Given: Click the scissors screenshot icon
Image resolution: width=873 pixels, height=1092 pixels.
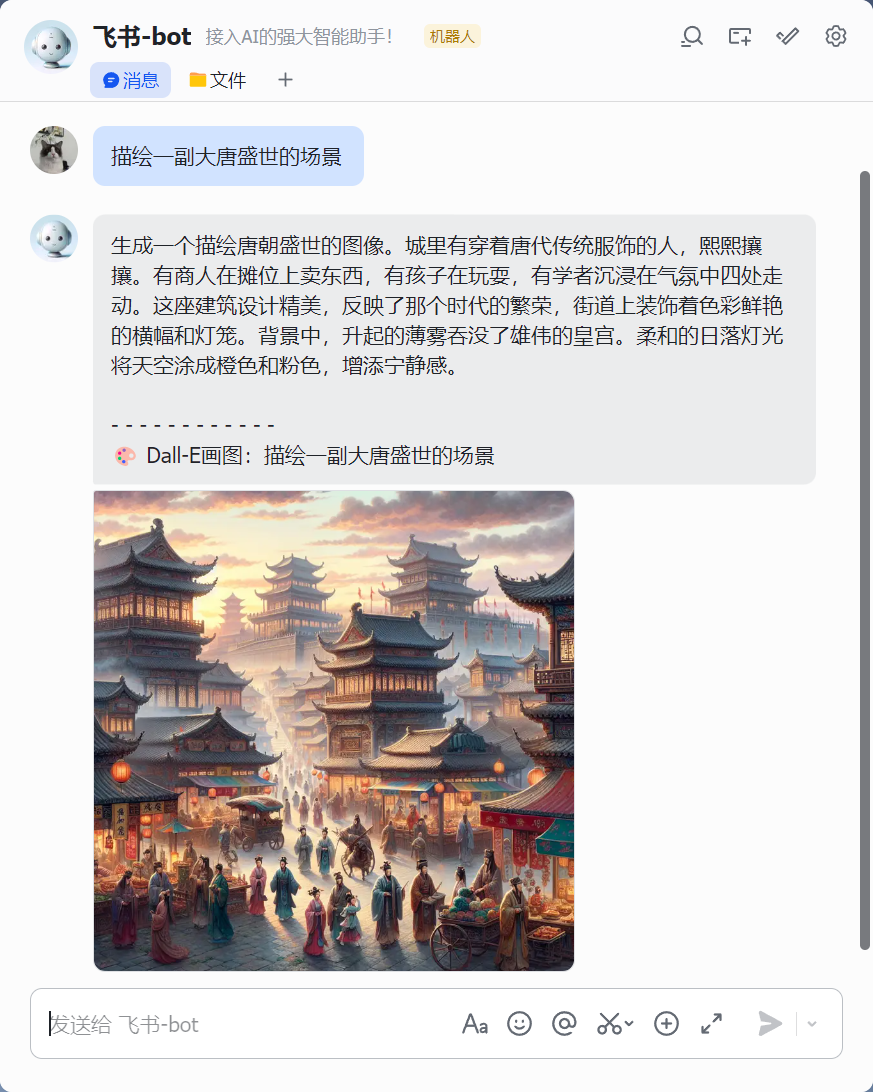Looking at the screenshot, I should click(609, 1024).
